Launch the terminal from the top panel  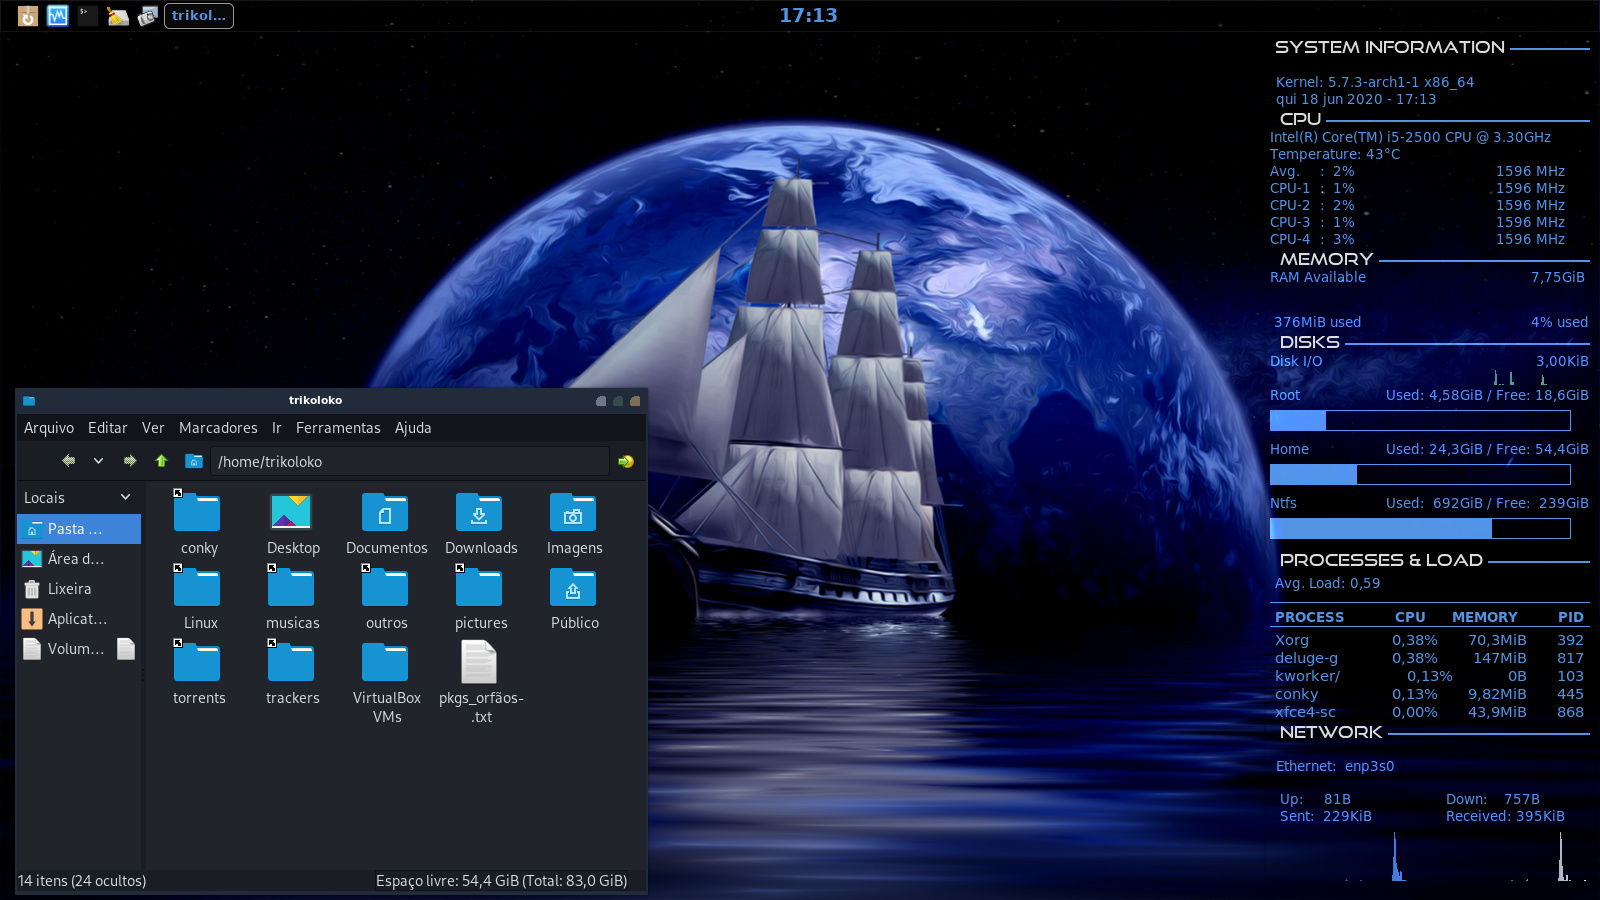click(x=88, y=16)
